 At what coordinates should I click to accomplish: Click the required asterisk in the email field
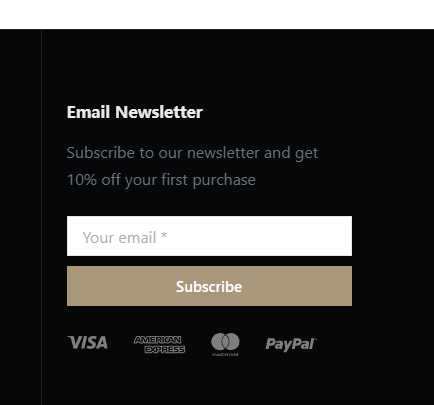[x=164, y=236]
